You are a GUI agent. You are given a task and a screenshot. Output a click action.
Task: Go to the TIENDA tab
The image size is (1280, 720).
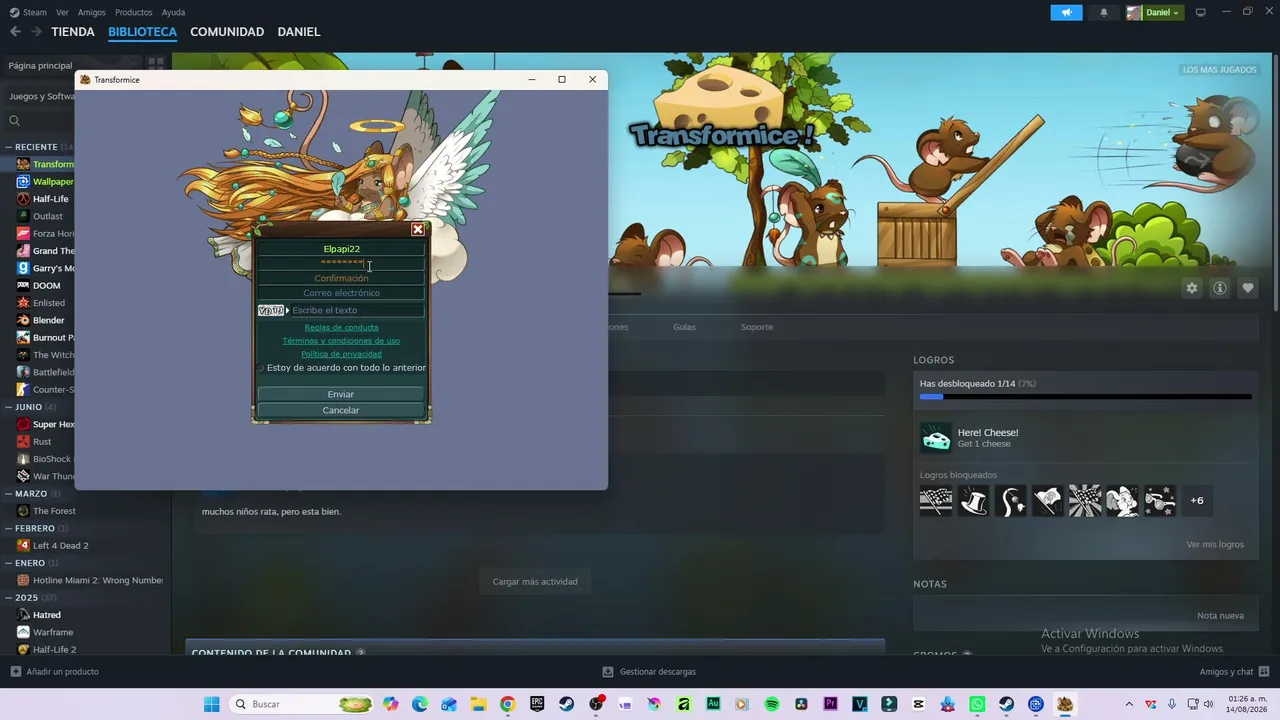tap(73, 32)
